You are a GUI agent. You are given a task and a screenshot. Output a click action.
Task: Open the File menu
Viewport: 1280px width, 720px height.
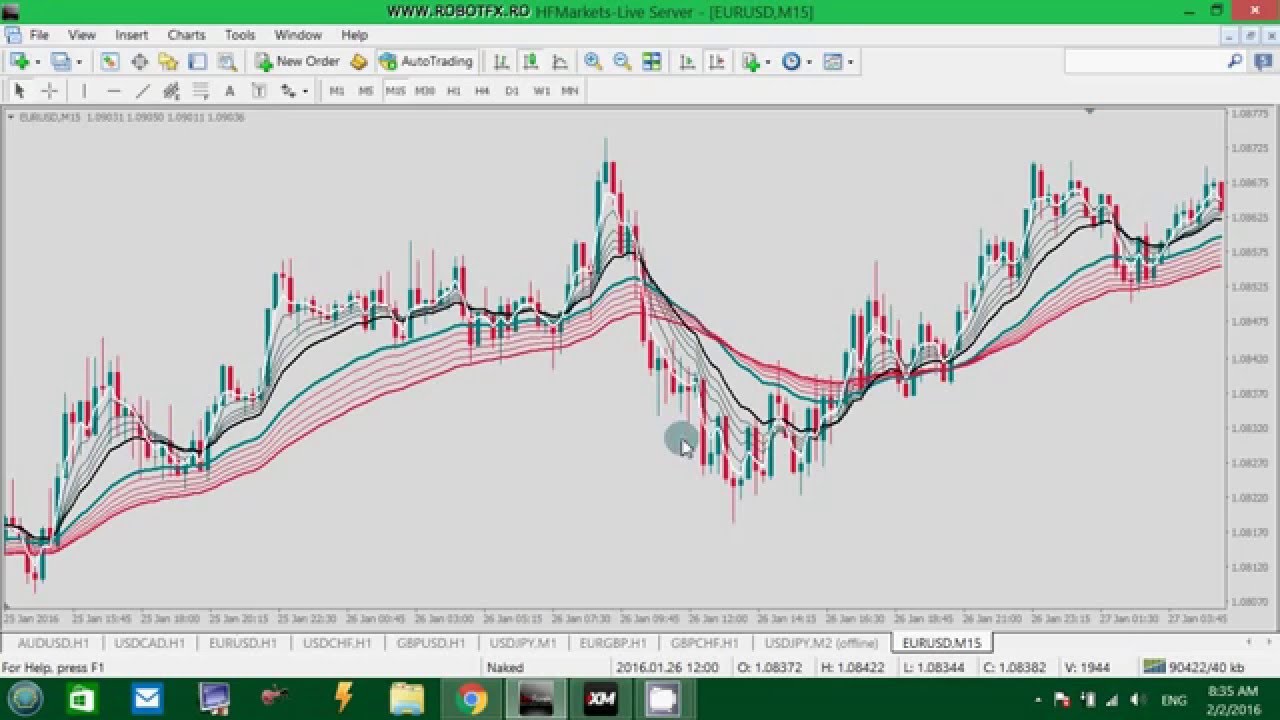click(x=39, y=35)
